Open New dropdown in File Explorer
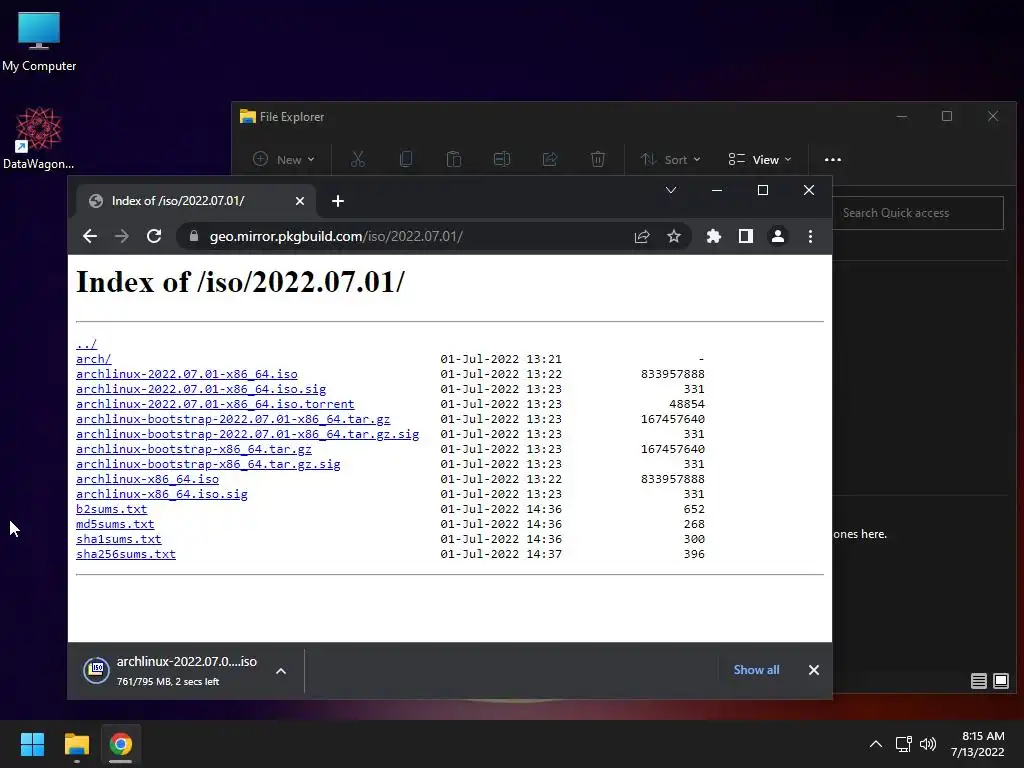 [x=284, y=159]
